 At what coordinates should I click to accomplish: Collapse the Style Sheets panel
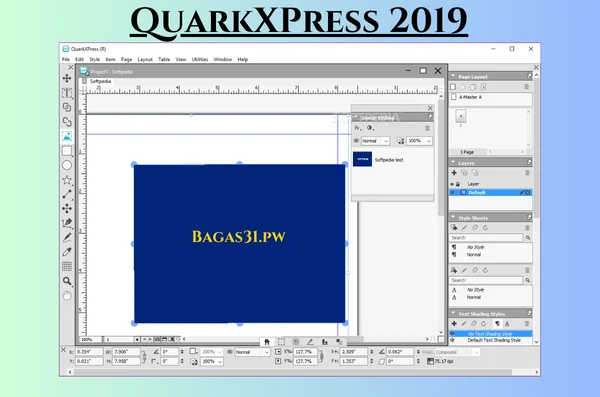(453, 217)
